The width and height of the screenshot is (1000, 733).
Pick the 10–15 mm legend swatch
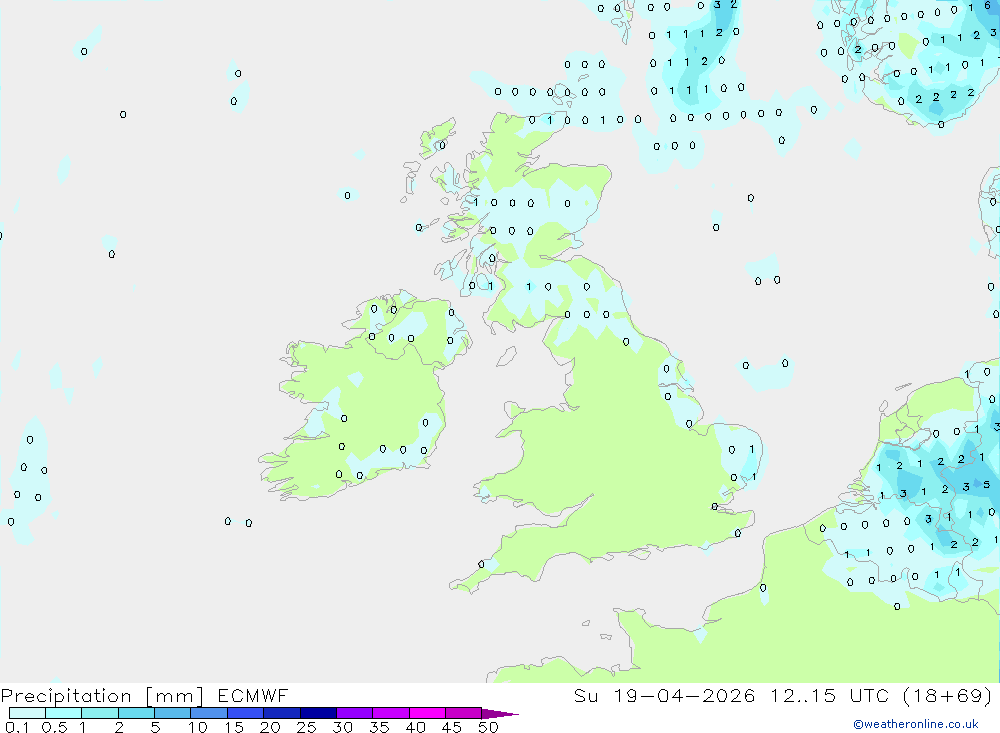[x=209, y=713]
